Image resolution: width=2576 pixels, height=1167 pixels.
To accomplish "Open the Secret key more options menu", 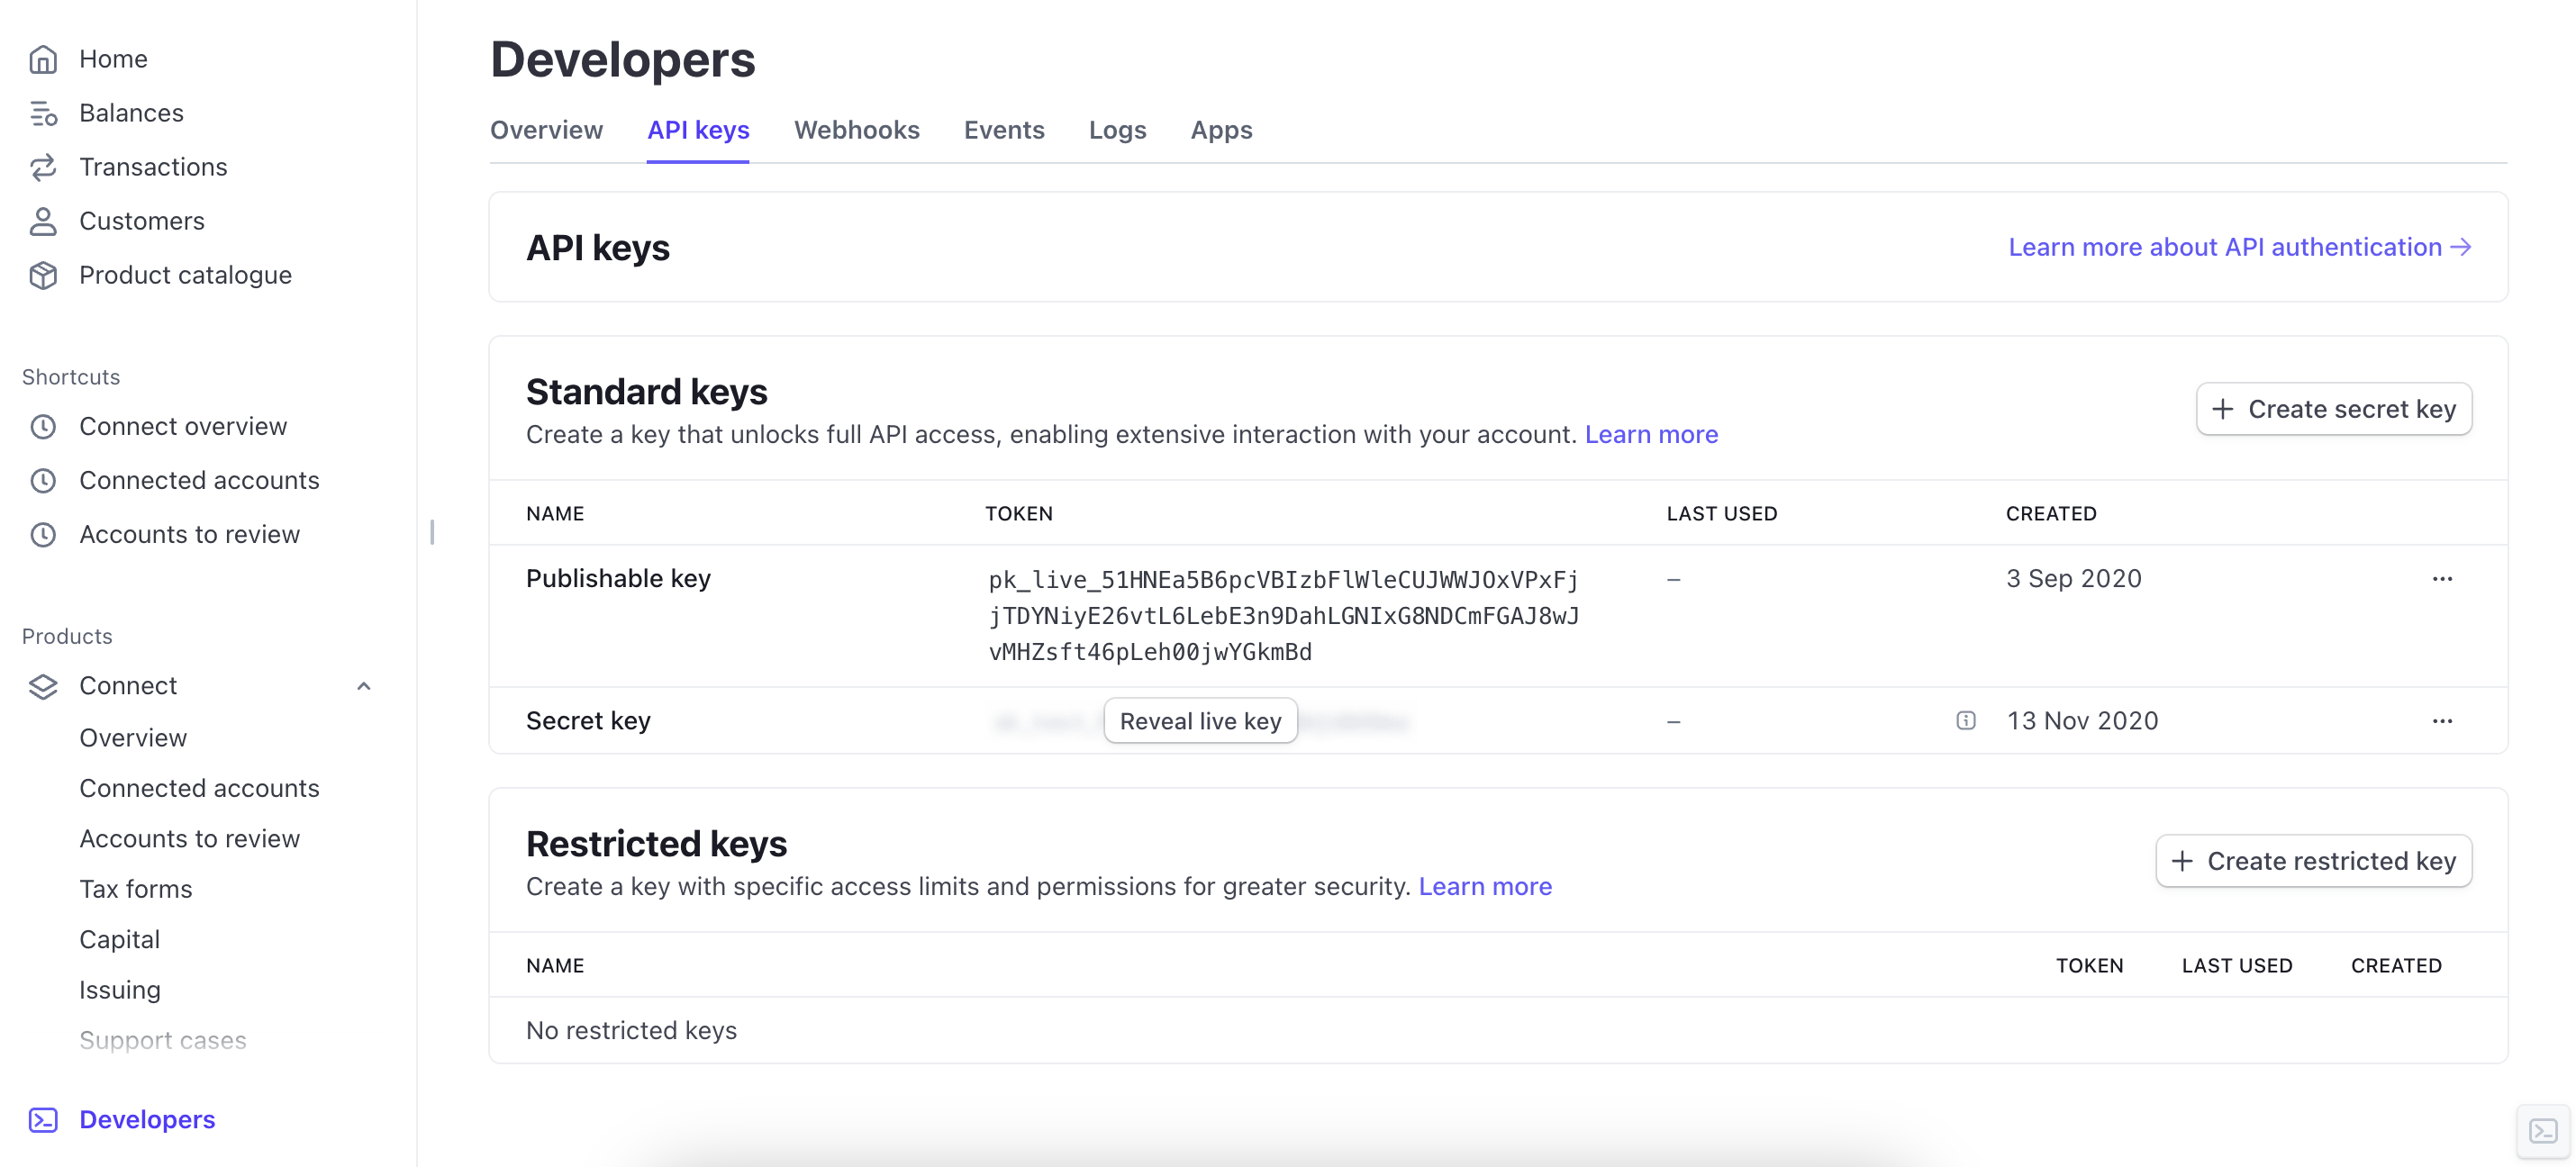I will coord(2442,721).
